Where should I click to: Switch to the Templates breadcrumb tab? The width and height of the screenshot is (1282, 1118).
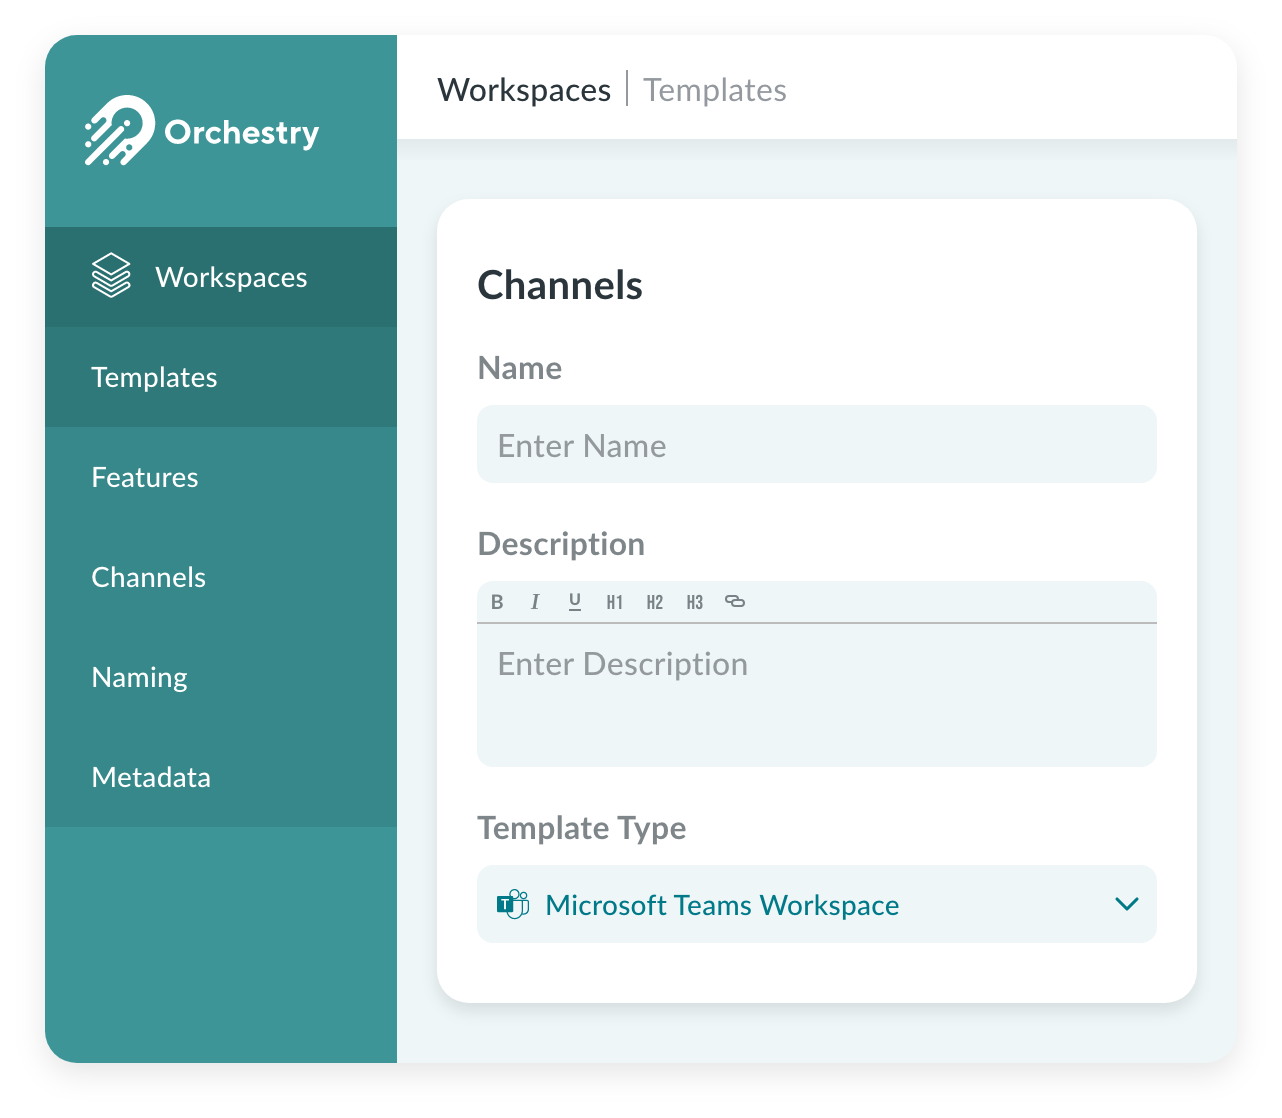click(714, 89)
